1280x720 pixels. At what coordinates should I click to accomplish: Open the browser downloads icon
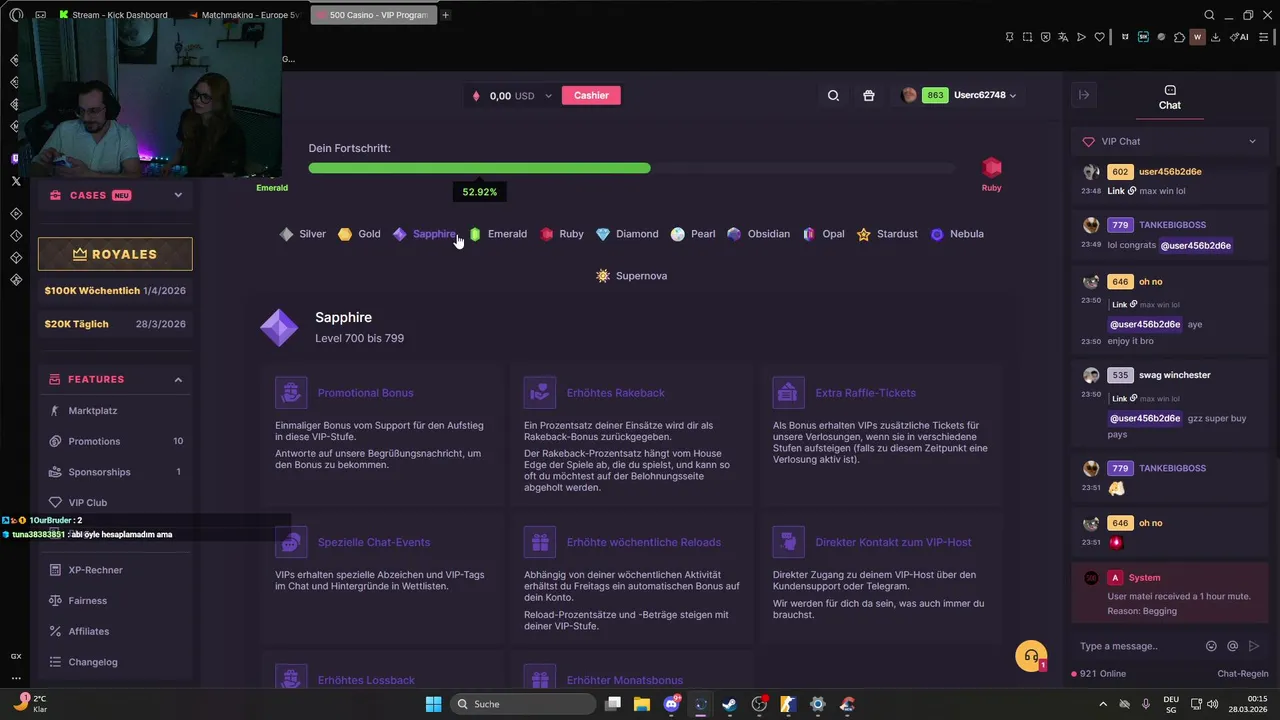[x=1215, y=37]
